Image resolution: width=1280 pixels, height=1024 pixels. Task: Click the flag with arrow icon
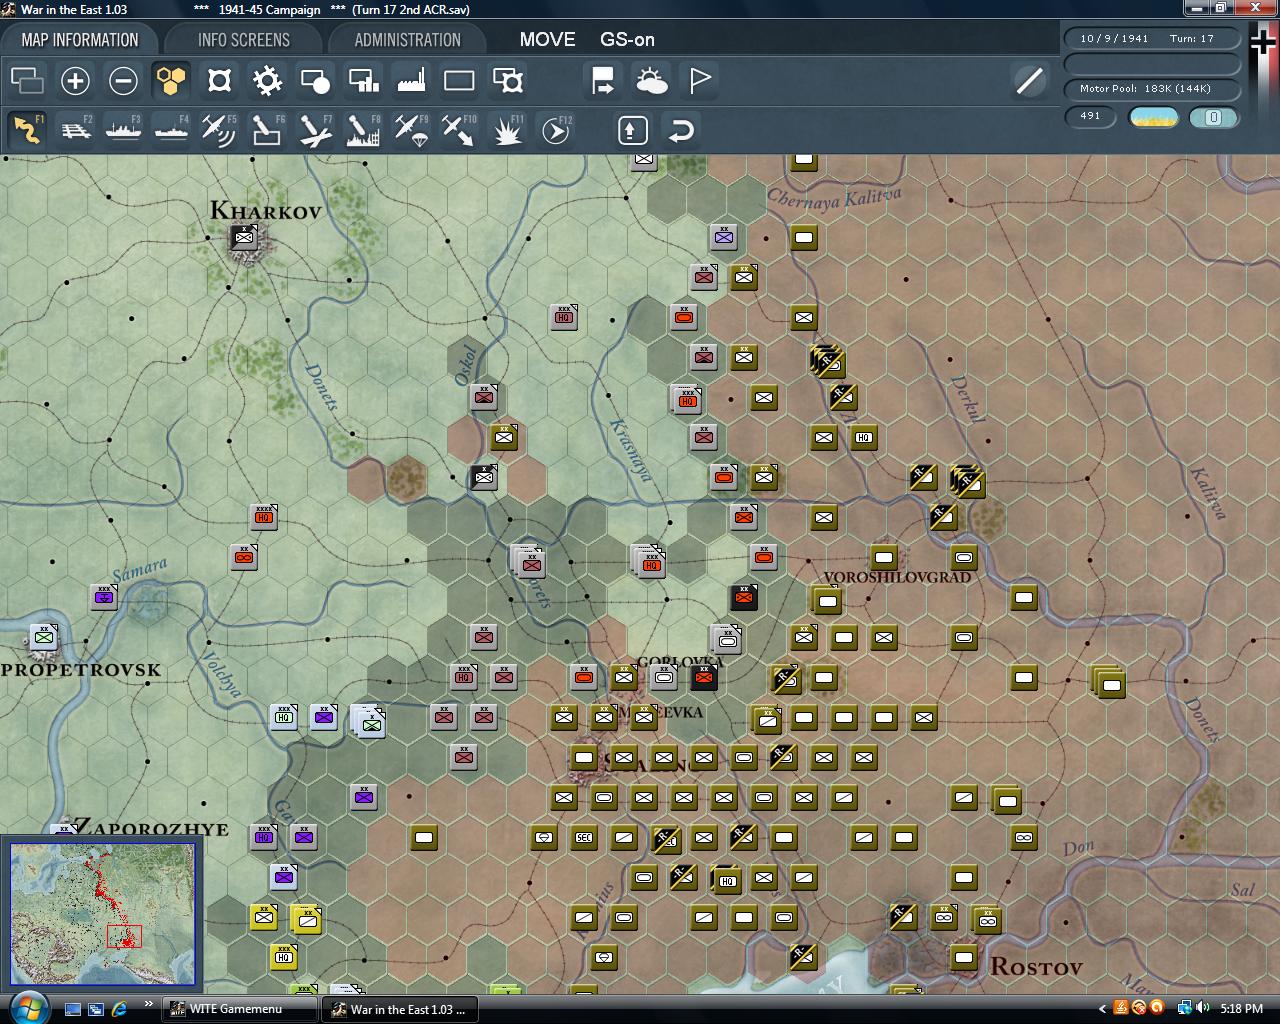click(603, 80)
